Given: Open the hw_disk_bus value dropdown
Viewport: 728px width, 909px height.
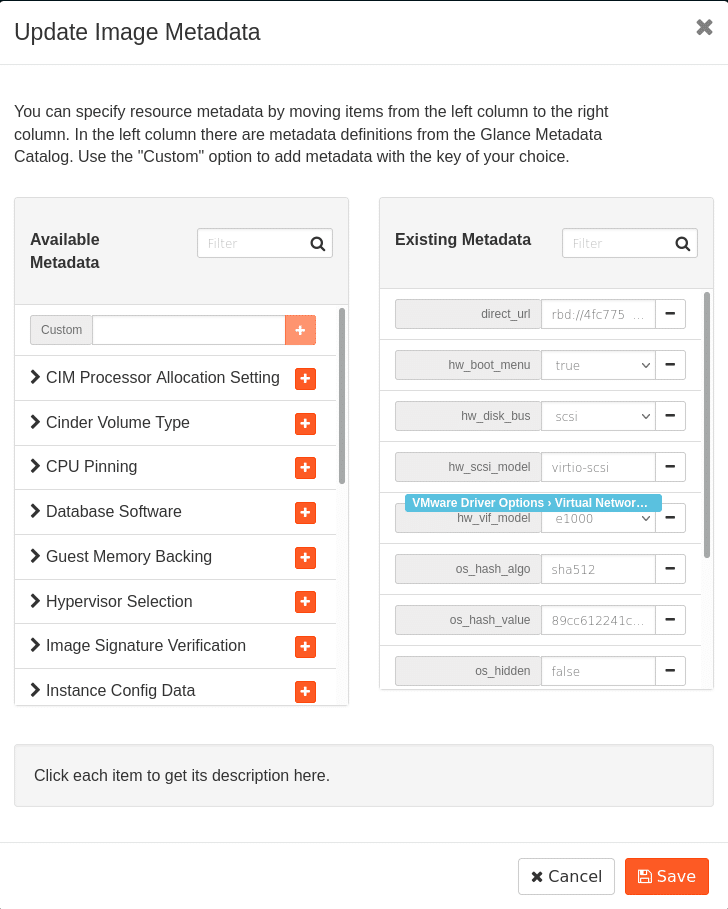Looking at the screenshot, I should click(598, 416).
